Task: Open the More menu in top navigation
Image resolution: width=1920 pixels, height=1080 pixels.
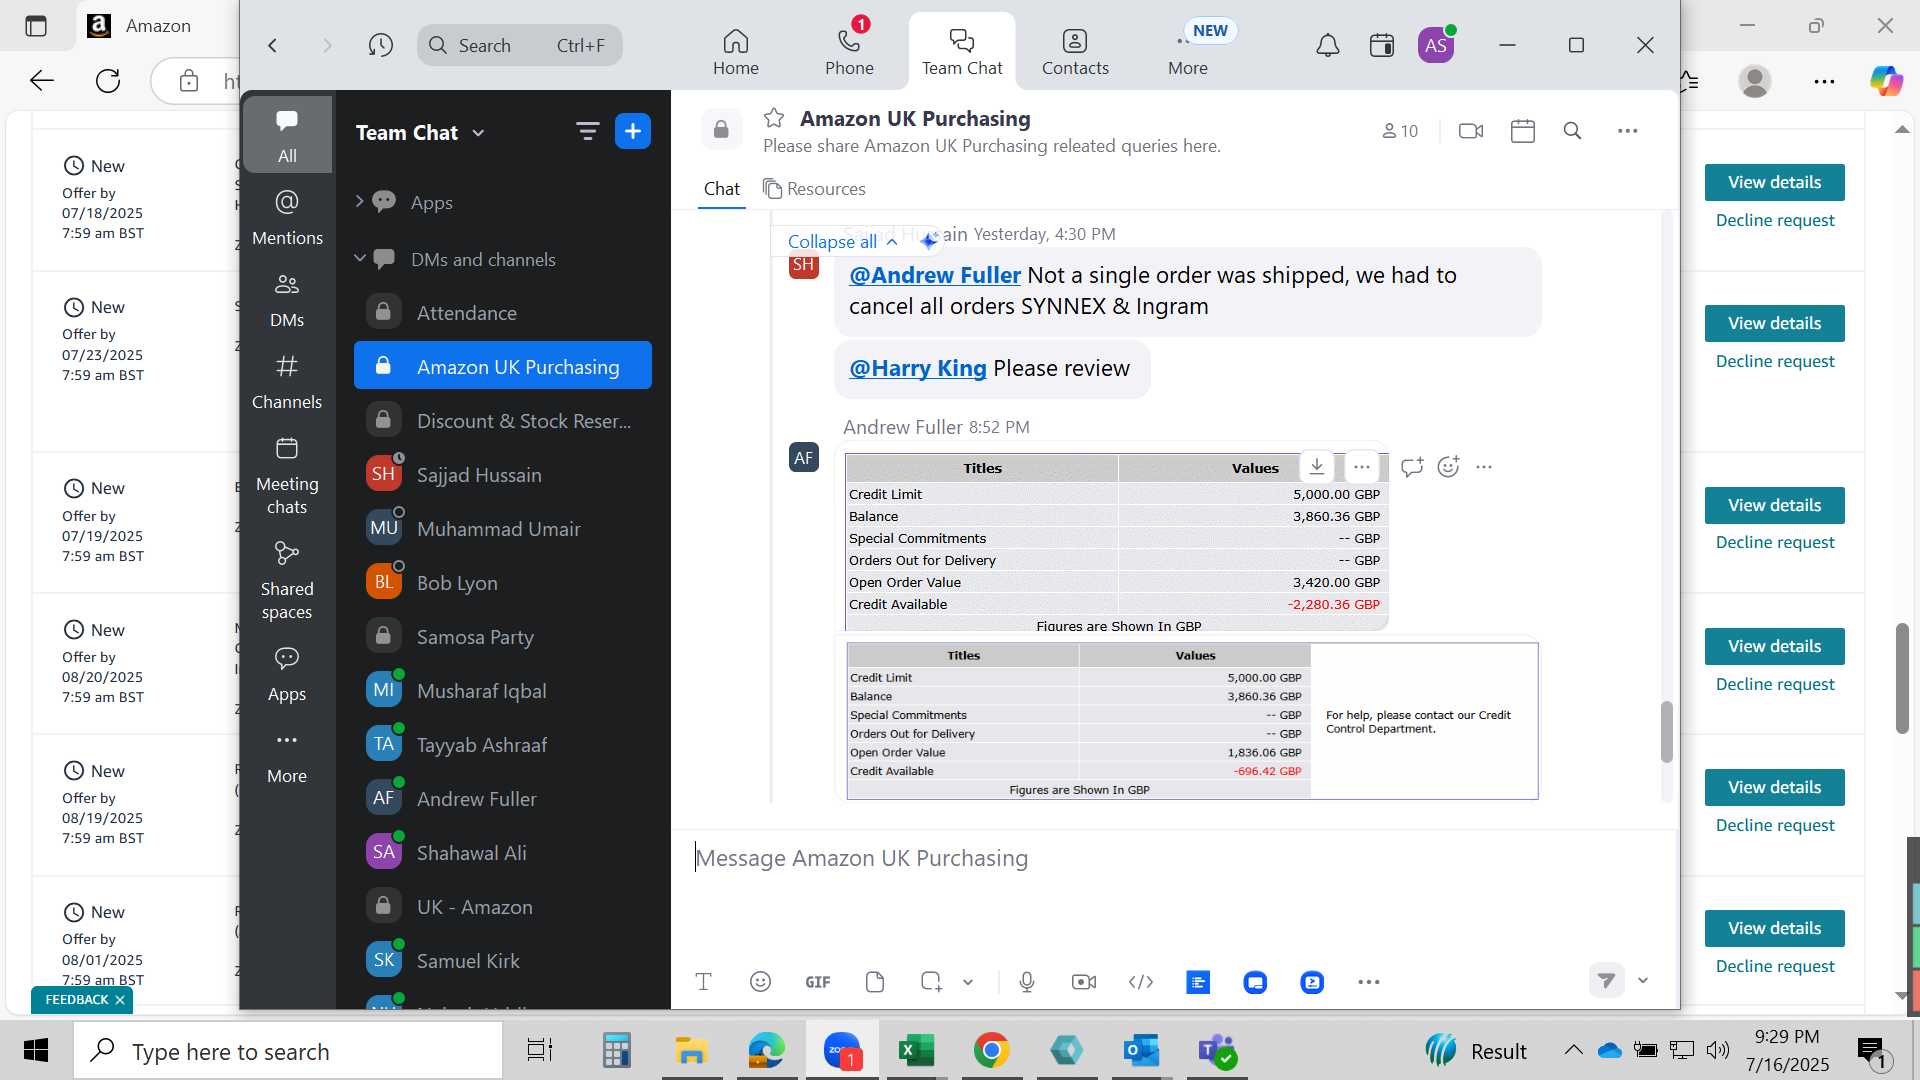Action: click(x=1188, y=52)
